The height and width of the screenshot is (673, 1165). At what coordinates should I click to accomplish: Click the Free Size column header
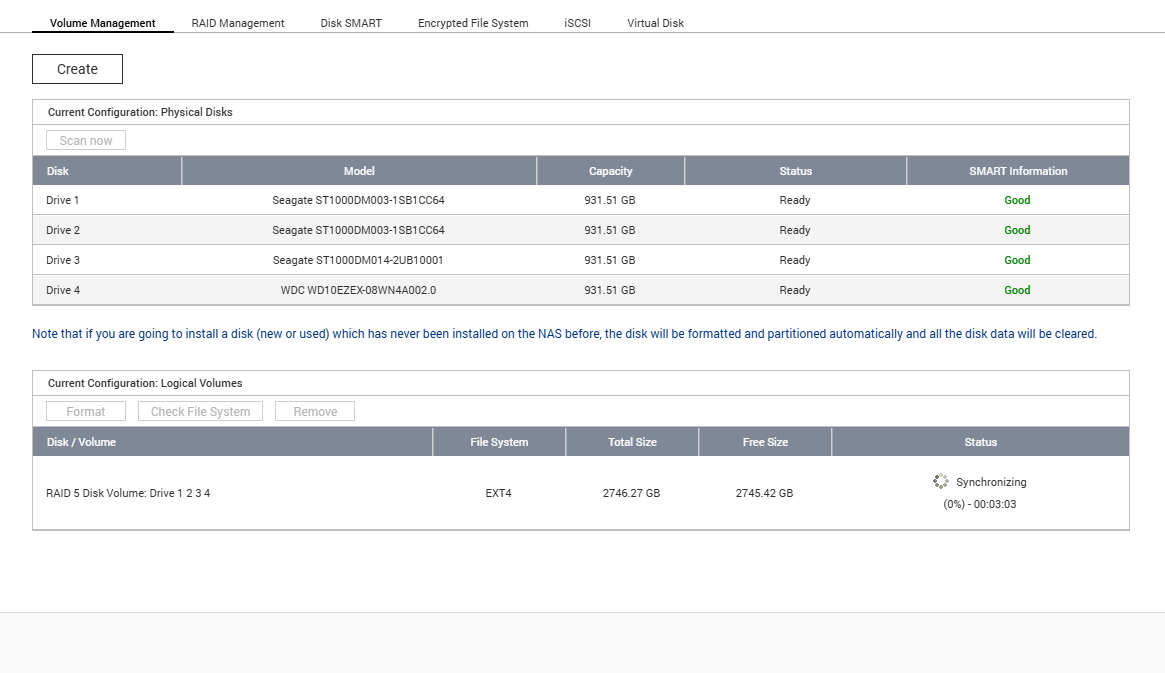pyautogui.click(x=765, y=442)
